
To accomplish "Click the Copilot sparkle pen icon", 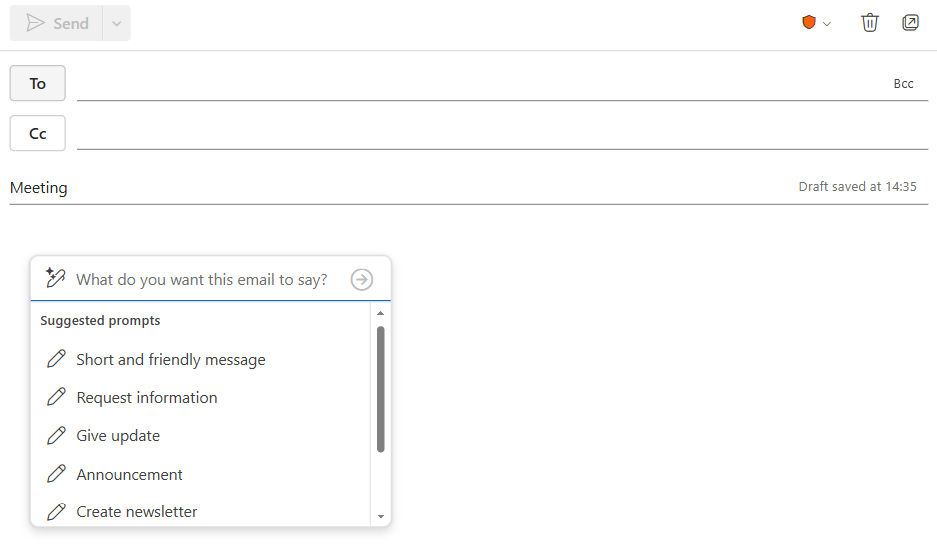I will pos(56,279).
